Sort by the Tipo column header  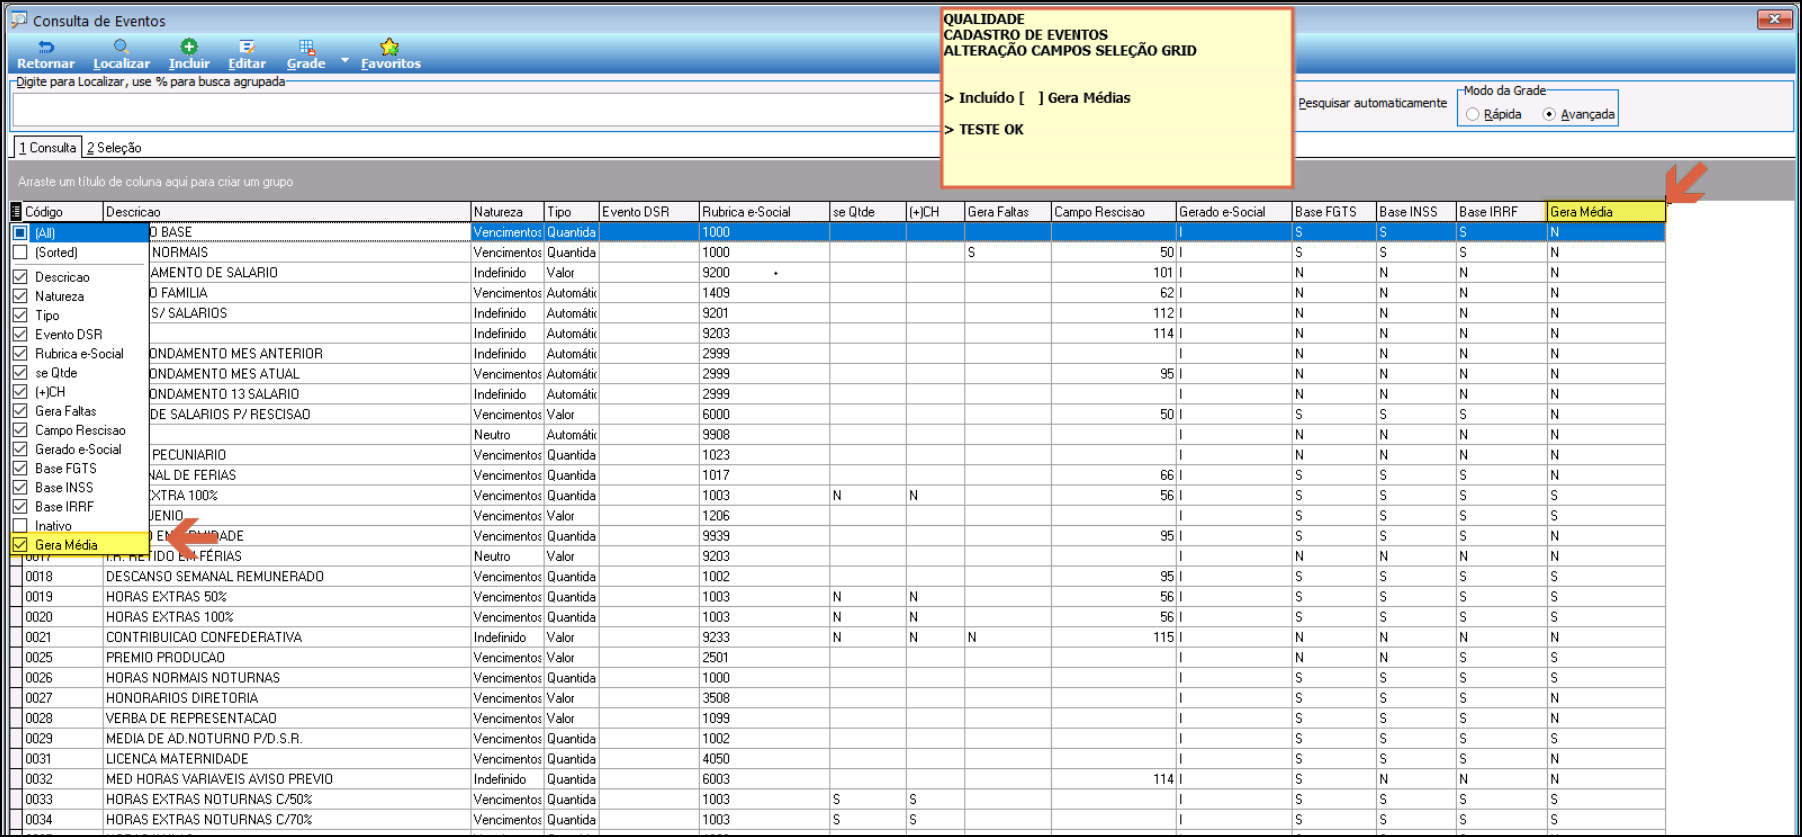pyautogui.click(x=571, y=212)
